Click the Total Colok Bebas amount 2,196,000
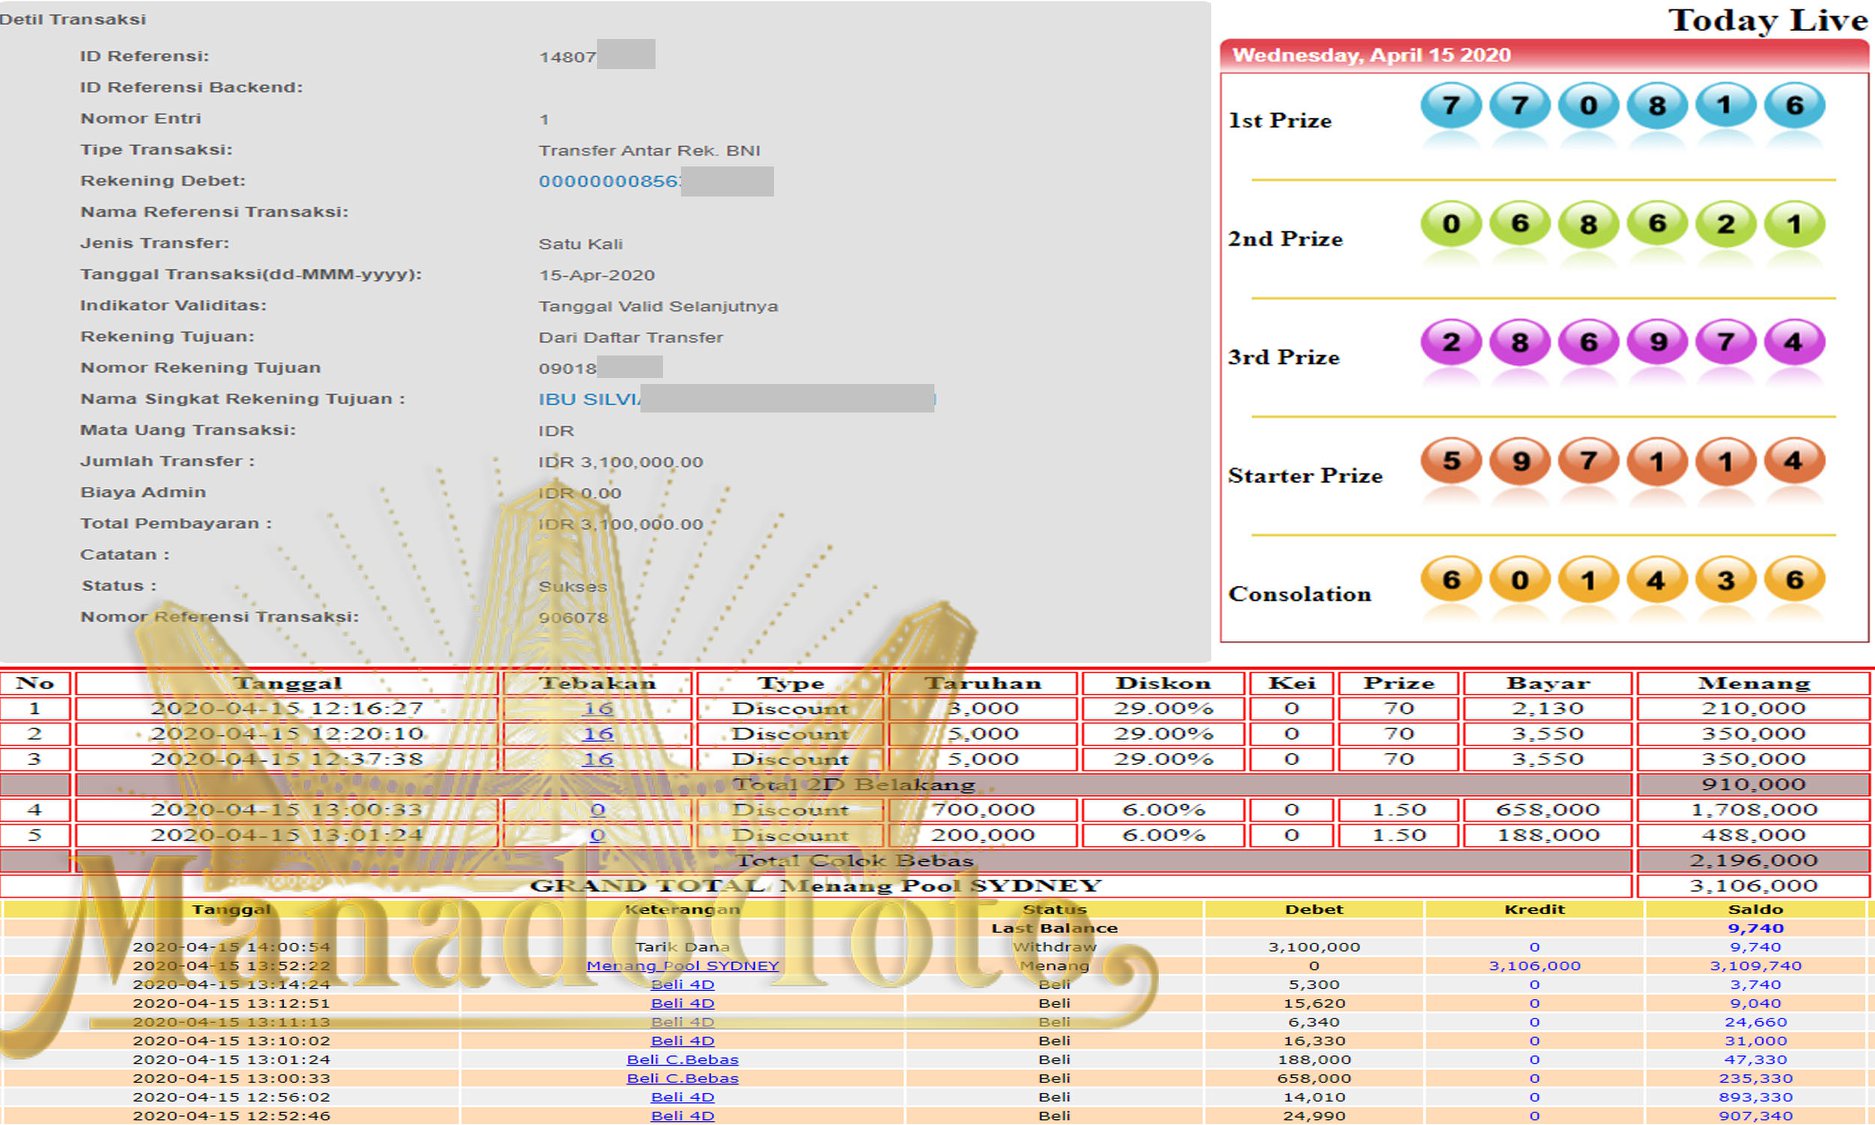This screenshot has width=1875, height=1125. pos(1754,860)
